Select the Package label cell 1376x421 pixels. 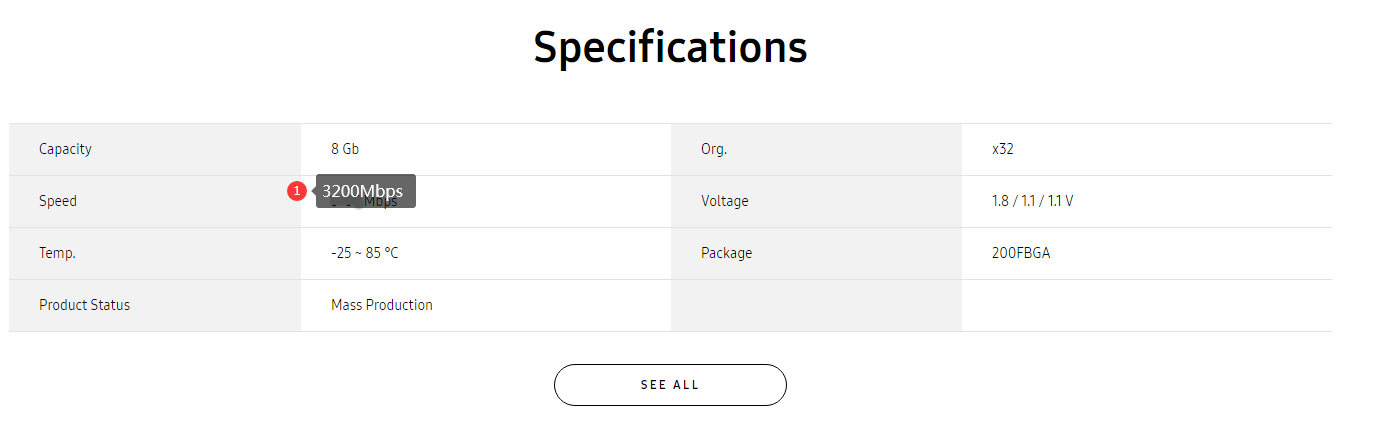[816, 253]
